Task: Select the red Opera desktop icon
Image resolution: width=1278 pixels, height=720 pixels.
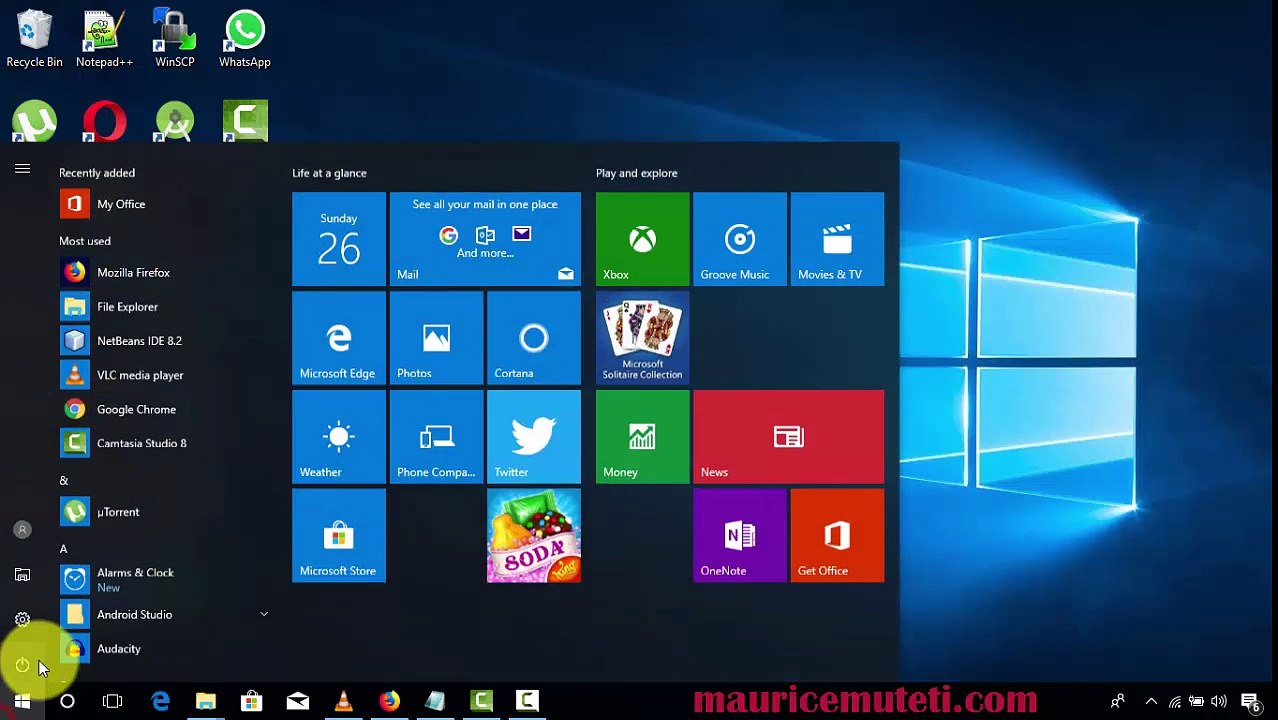Action: [104, 122]
